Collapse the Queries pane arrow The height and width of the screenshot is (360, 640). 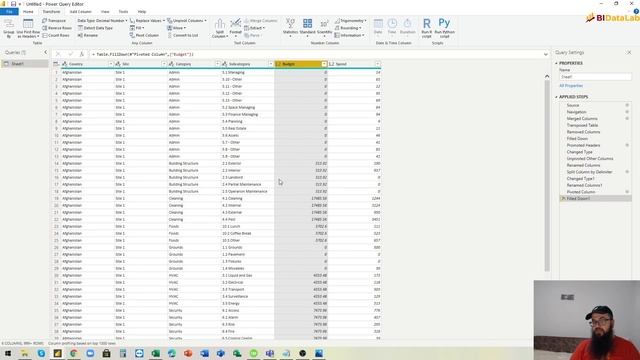coord(45,52)
